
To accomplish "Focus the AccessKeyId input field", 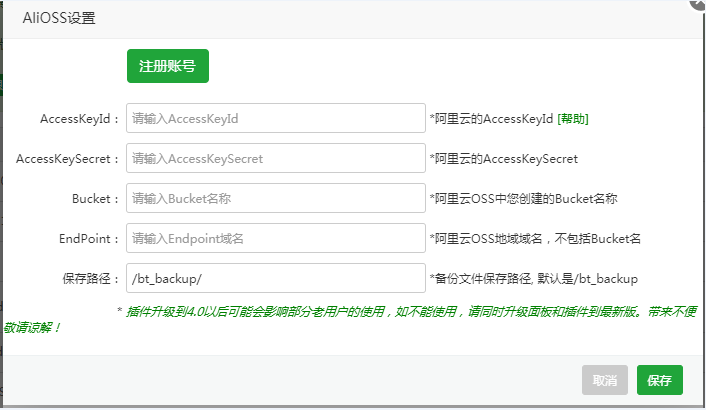I will tap(276, 118).
